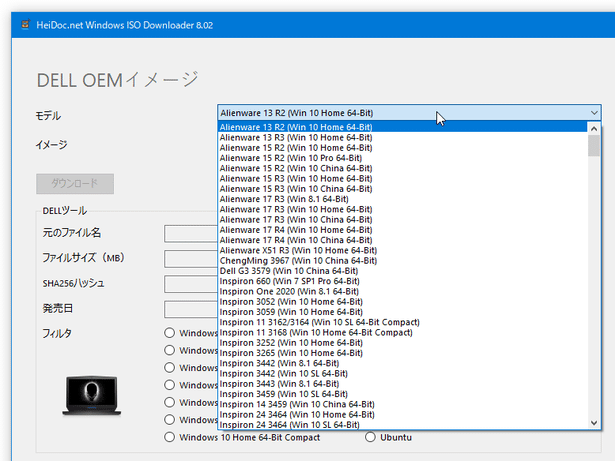
Task: Select Inspiron One 2020 (Win 8.1 64-Bit)
Action: tap(402, 291)
